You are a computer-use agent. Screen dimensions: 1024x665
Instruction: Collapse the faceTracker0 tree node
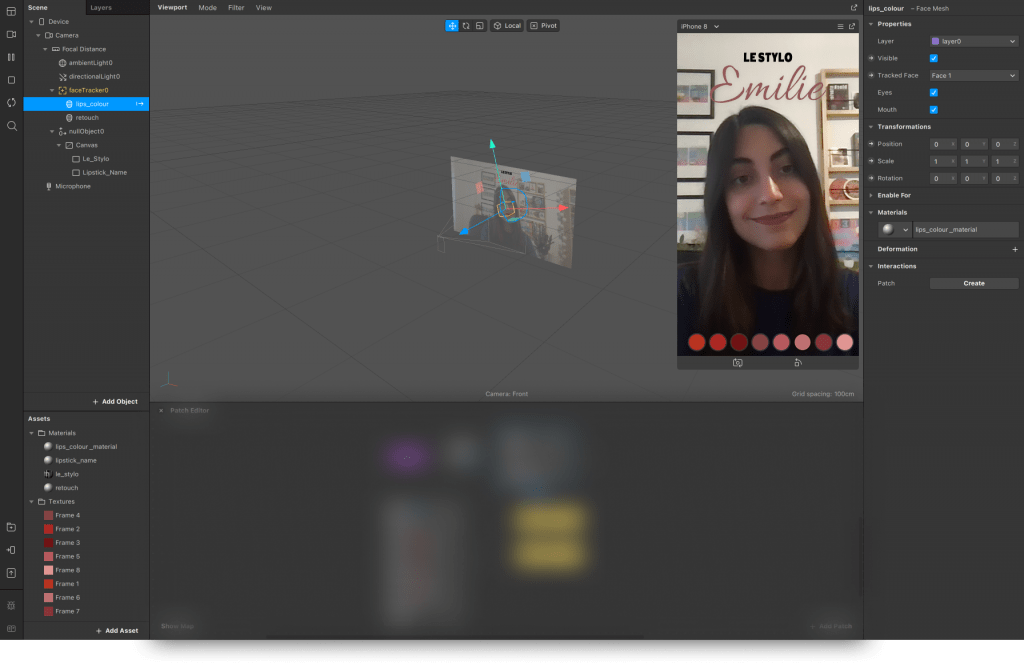(52, 90)
